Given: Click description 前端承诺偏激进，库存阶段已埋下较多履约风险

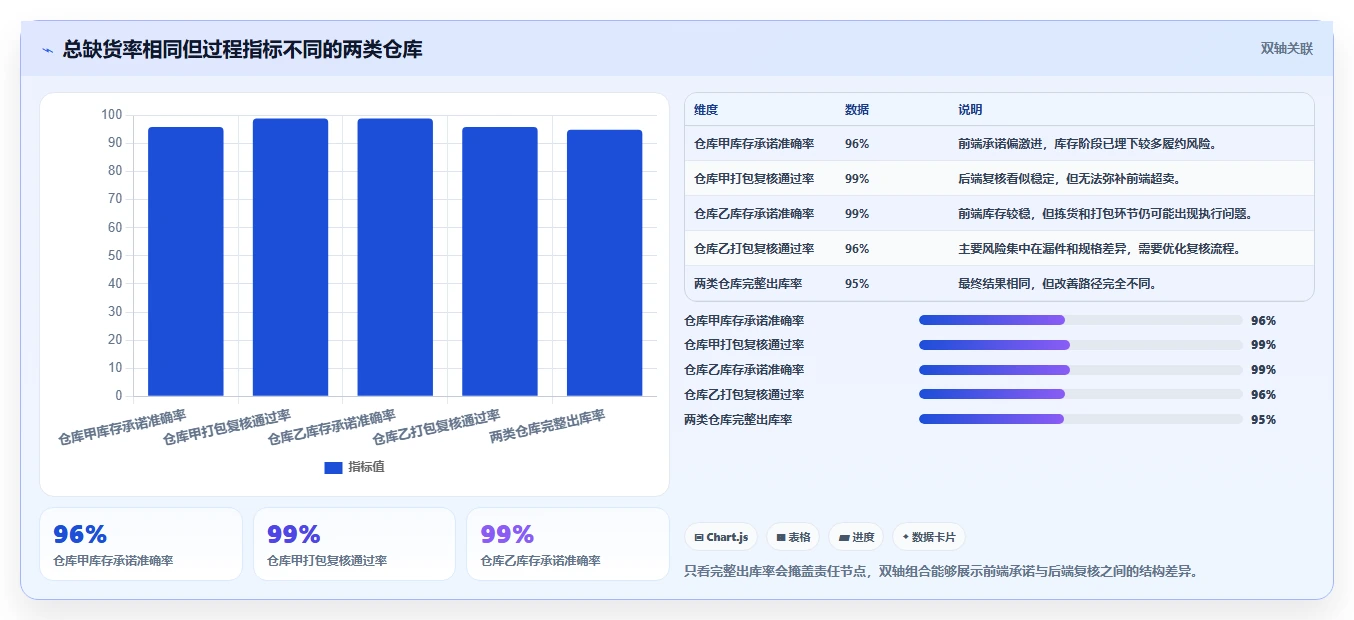Looking at the screenshot, I should pyautogui.click(x=1087, y=144).
